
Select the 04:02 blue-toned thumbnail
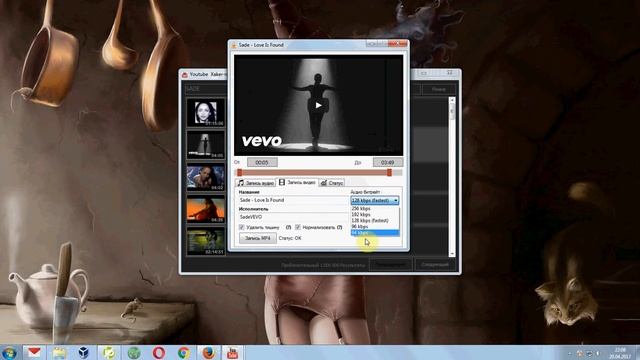click(x=206, y=177)
